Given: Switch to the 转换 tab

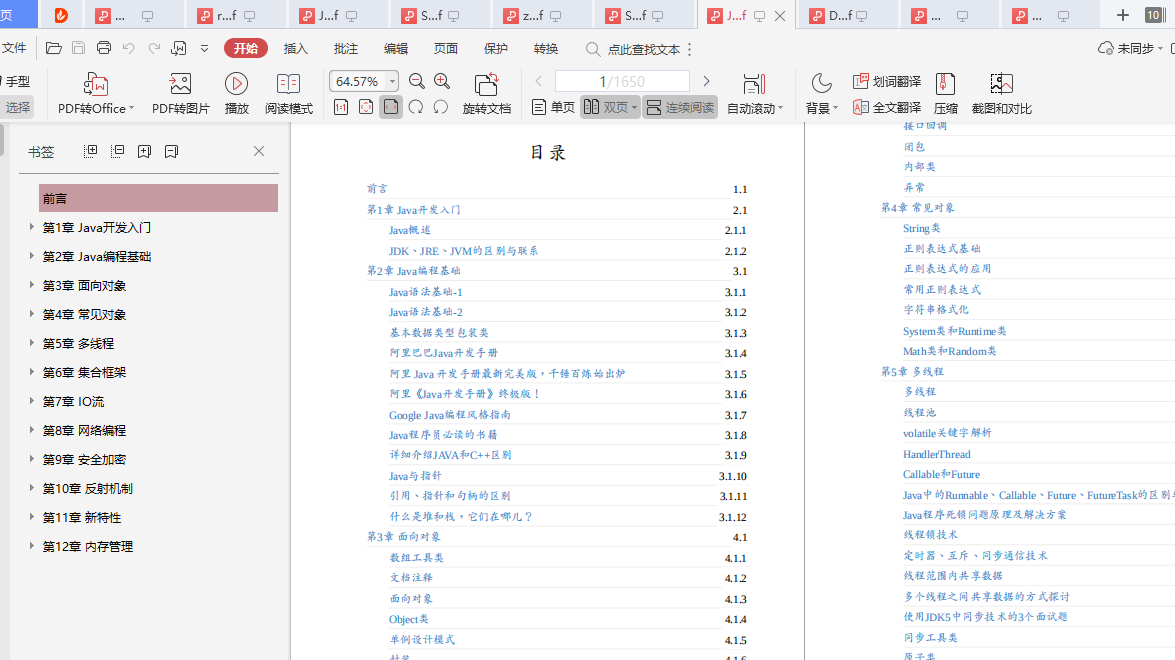Looking at the screenshot, I should coord(546,49).
